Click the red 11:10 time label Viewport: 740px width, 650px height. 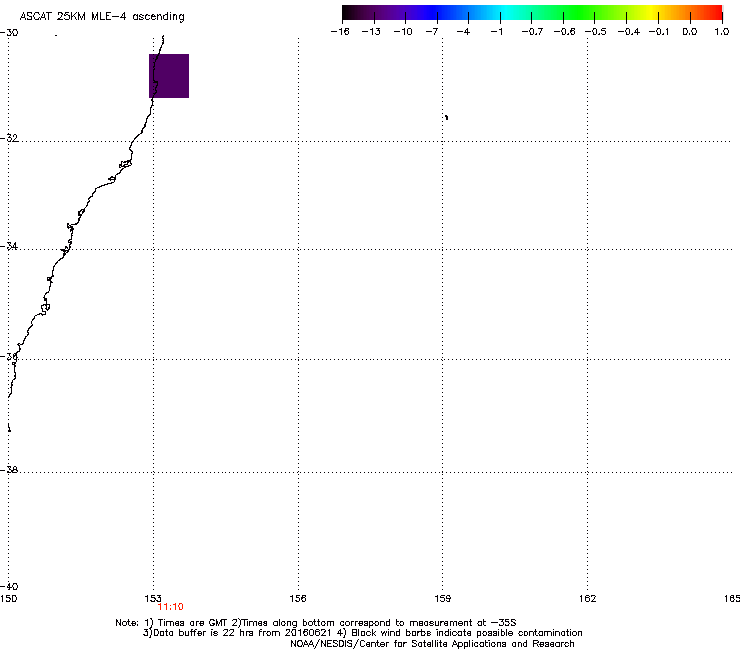pos(170,607)
